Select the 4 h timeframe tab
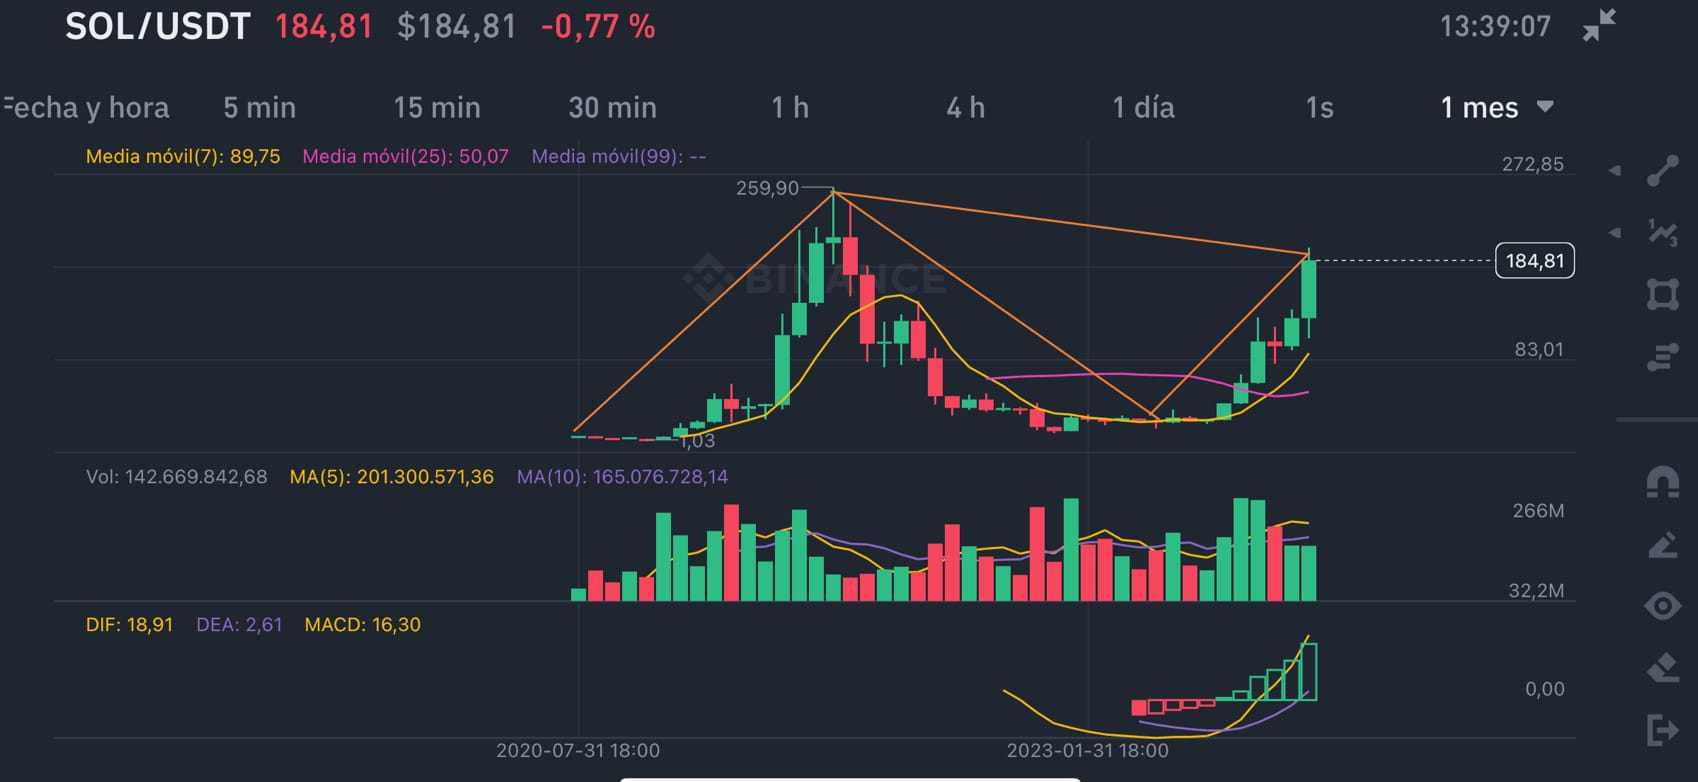This screenshot has width=1698, height=782. 966,107
